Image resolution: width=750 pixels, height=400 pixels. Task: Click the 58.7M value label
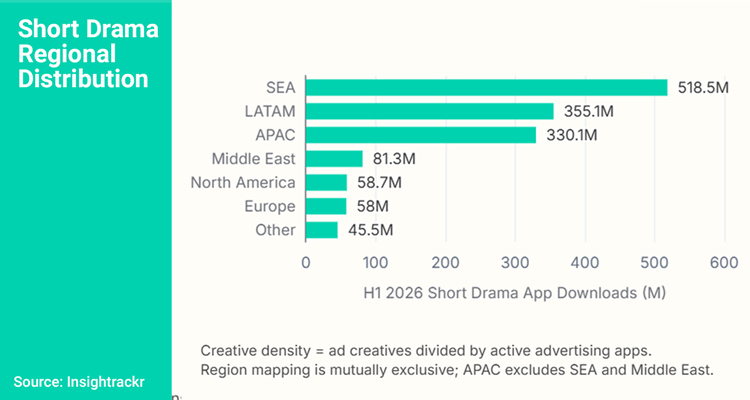pyautogui.click(x=379, y=183)
